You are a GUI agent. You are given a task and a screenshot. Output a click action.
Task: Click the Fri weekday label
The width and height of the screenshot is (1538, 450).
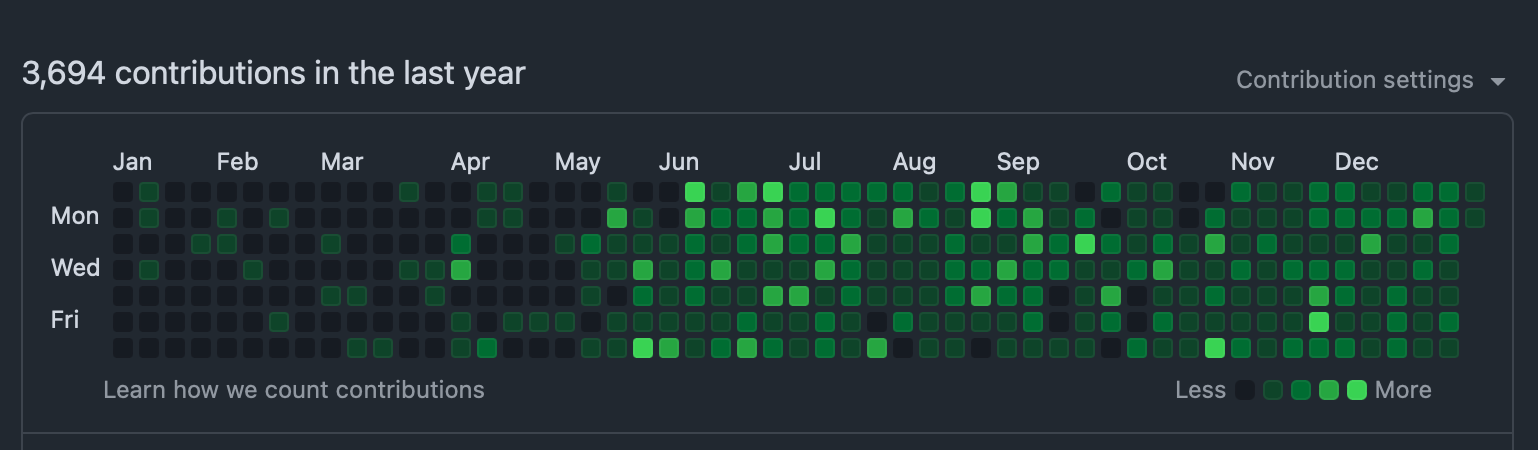click(67, 320)
